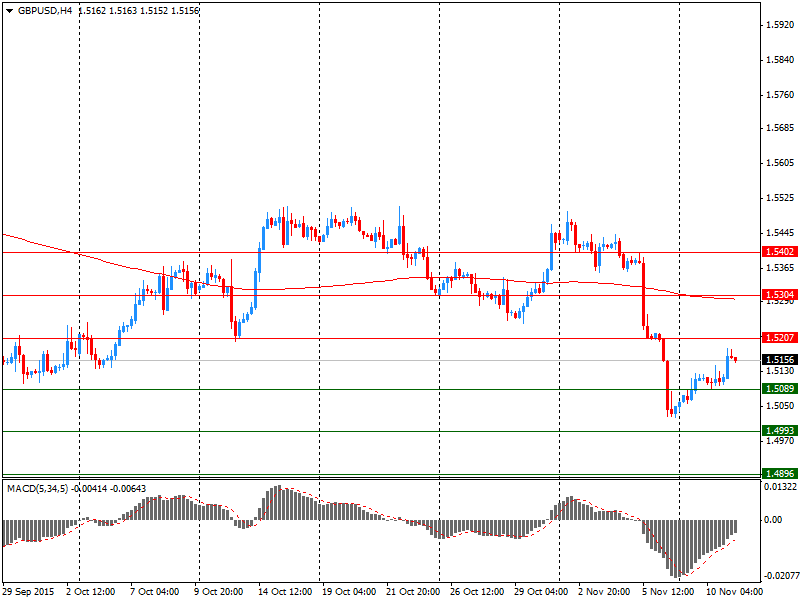This screenshot has height=600, width=800.
Task: Click the MACD 0.00 zero level label
Action: tap(773, 520)
